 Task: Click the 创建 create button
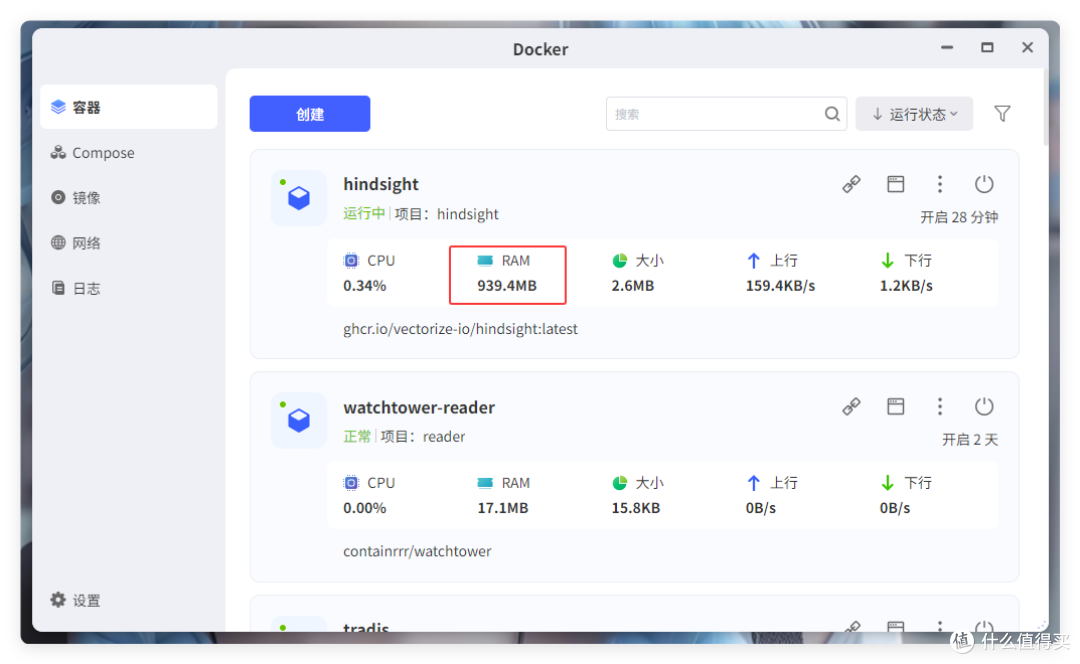tap(309, 114)
